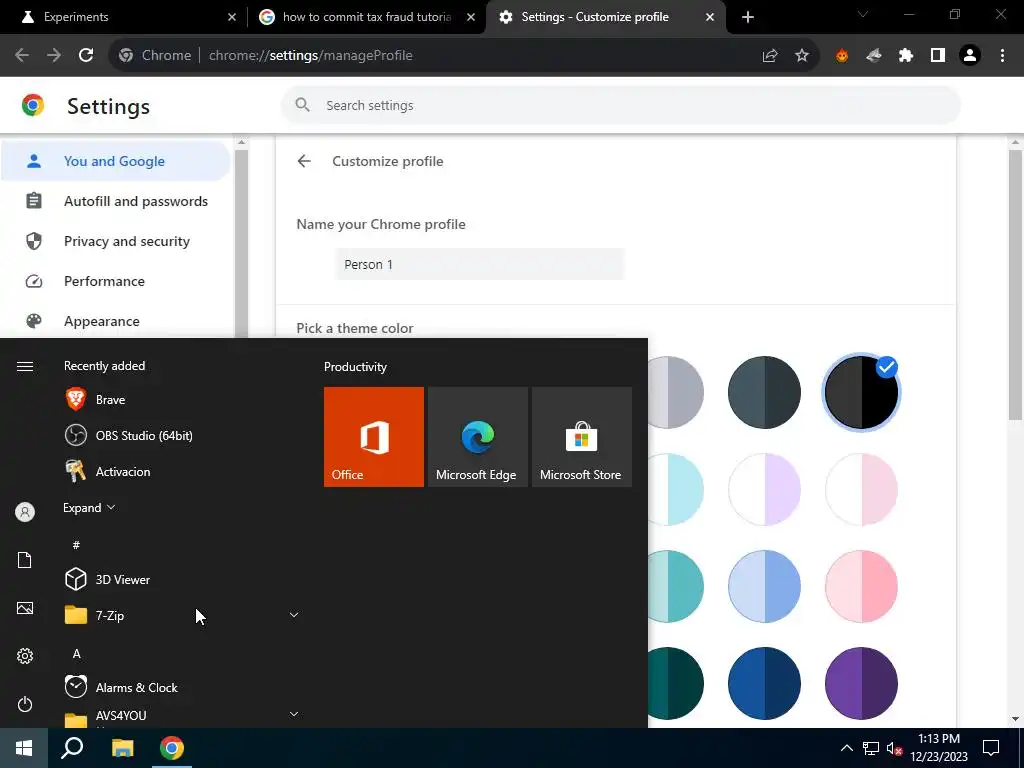Choose the pink and rose theme color
This screenshot has height=768, width=1024.
[x=861, y=586]
